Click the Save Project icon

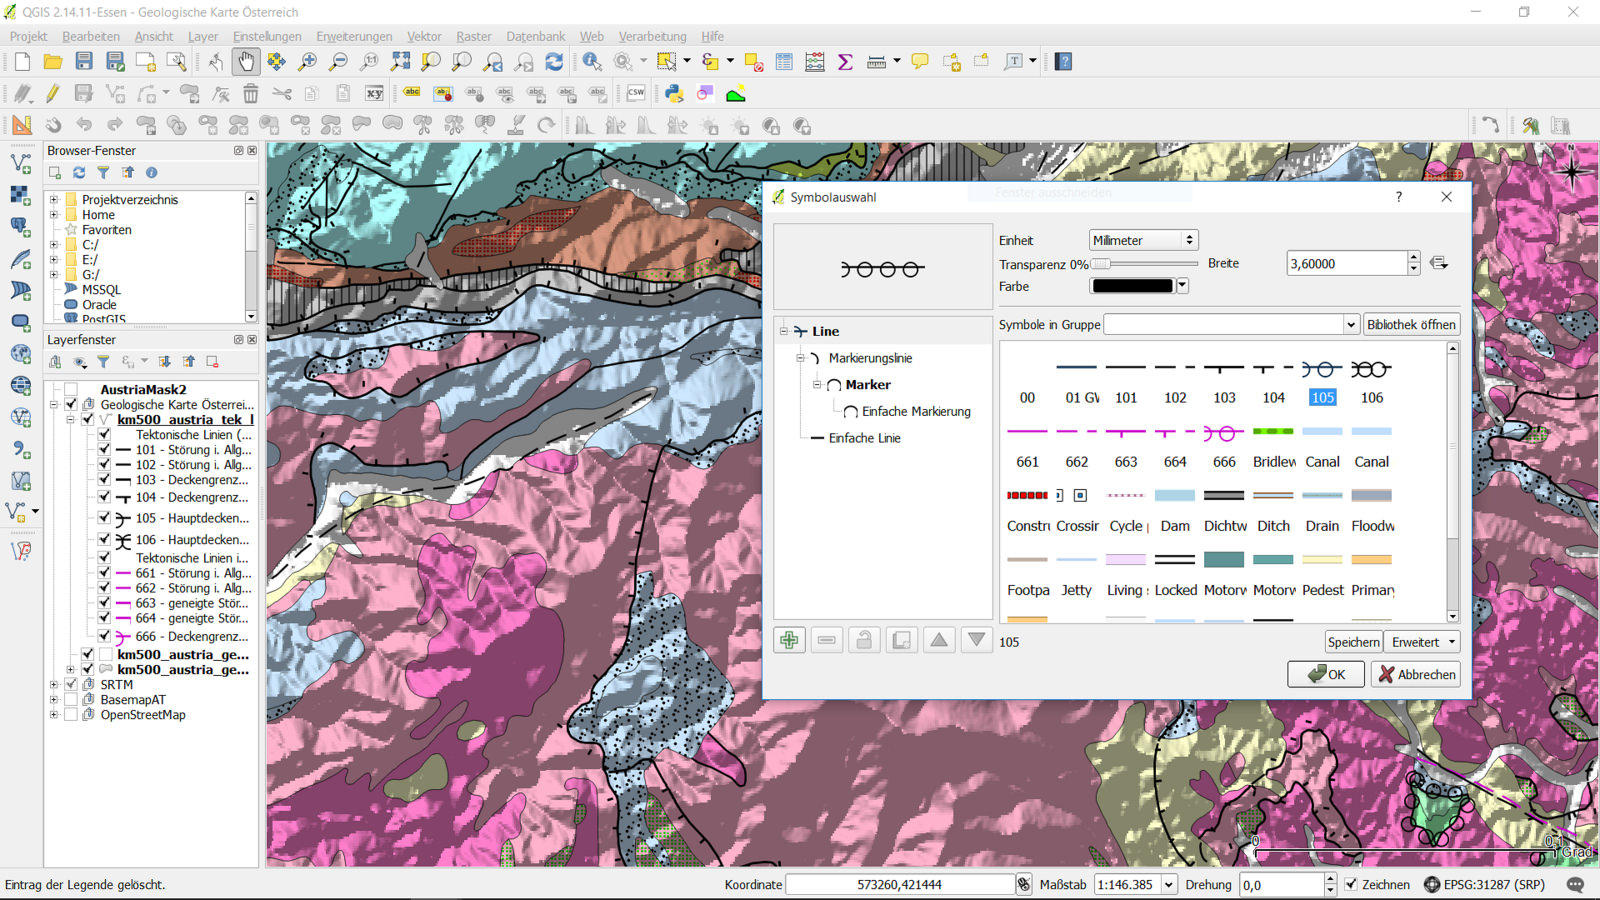84,62
